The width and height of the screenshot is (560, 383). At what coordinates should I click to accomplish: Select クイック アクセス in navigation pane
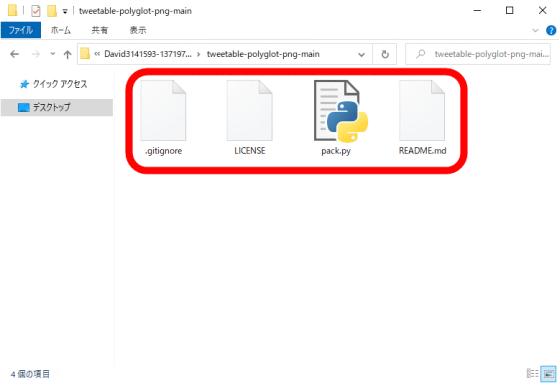pos(60,84)
